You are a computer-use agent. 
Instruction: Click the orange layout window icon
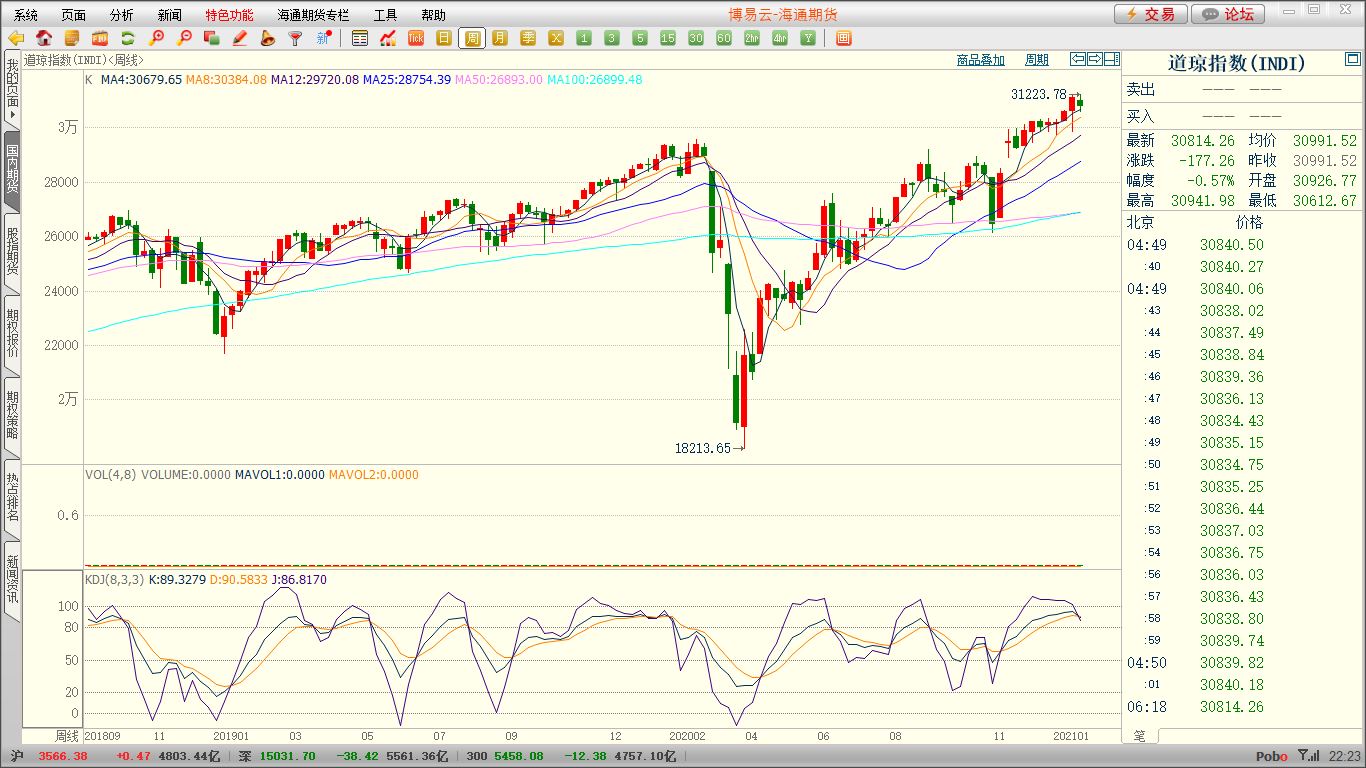coord(843,38)
